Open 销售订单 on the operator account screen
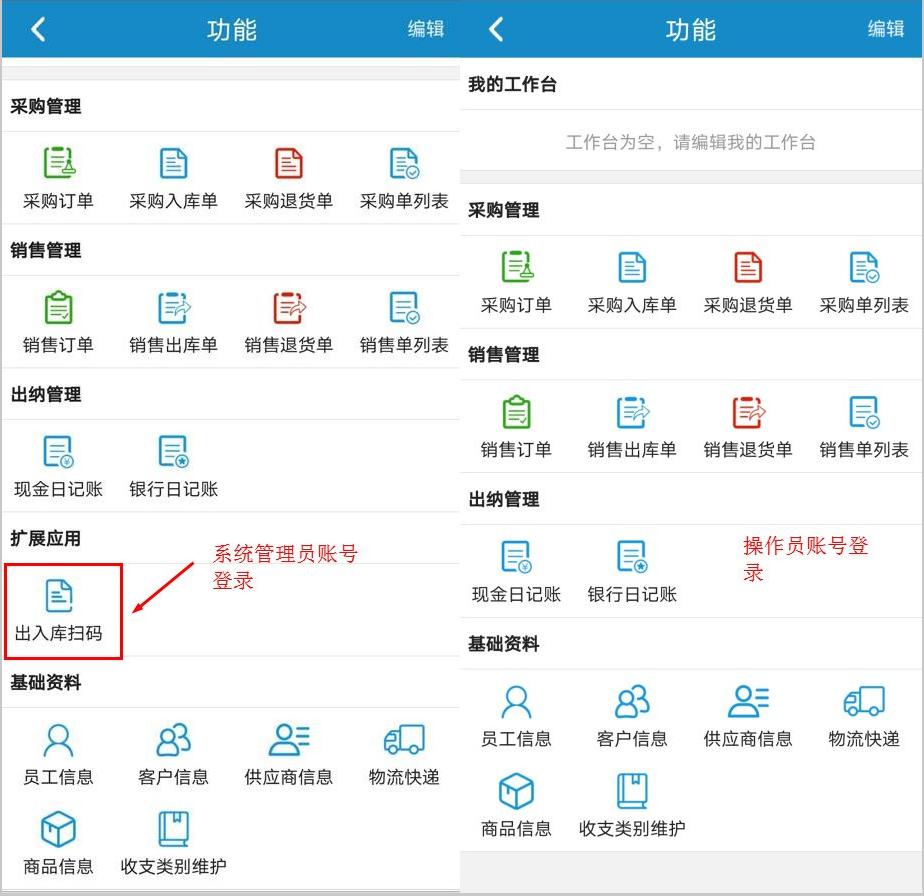The width and height of the screenshot is (924, 896). click(516, 426)
